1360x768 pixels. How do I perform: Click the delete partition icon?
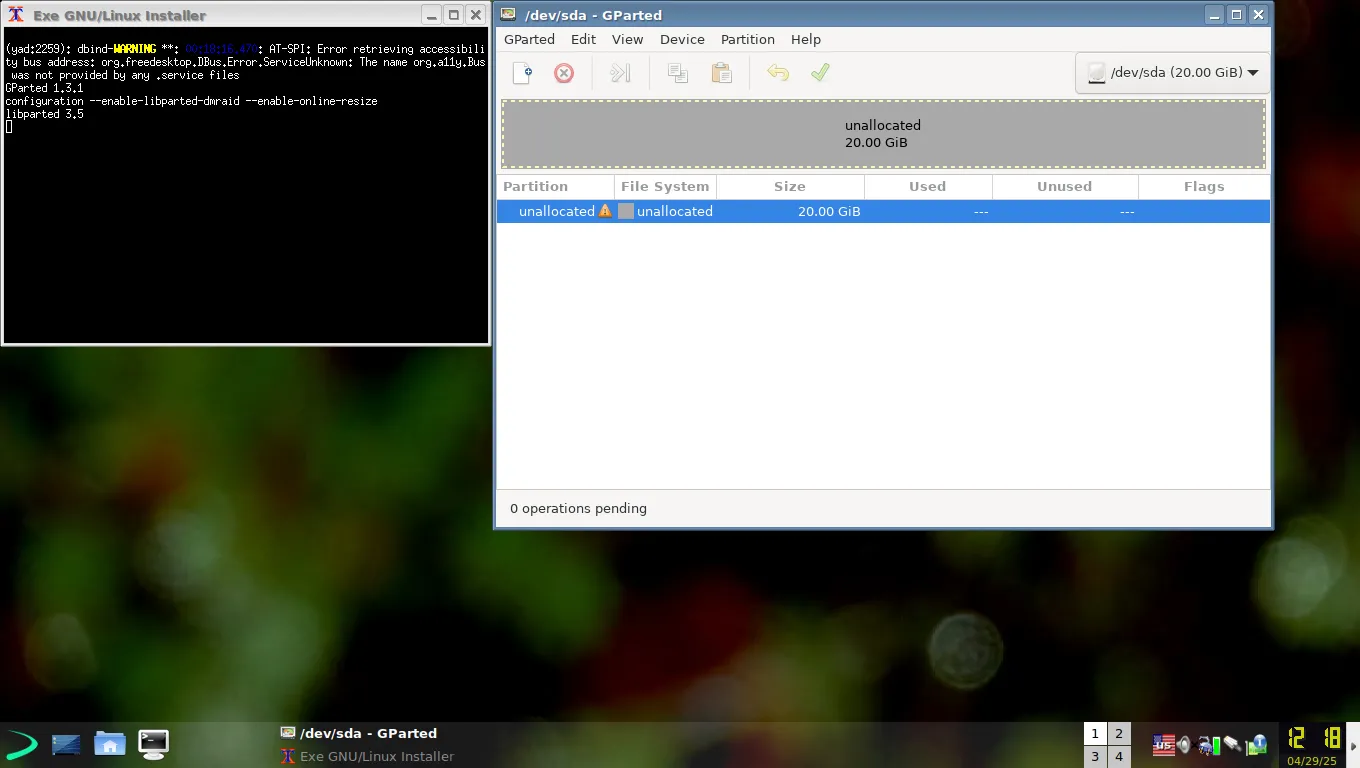point(564,72)
